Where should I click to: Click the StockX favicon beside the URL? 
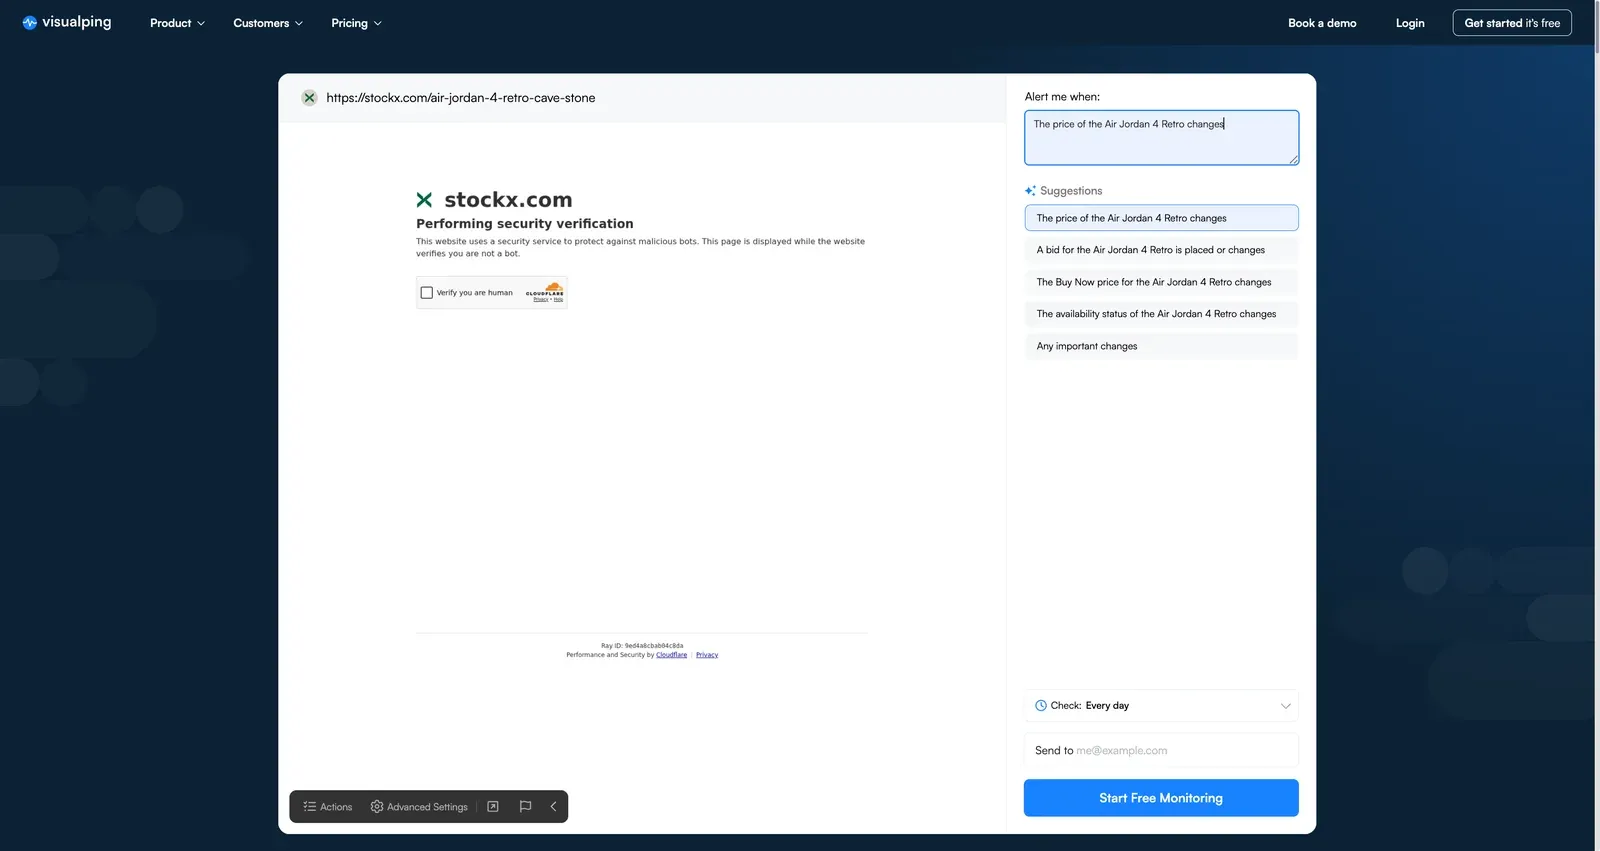[309, 98]
